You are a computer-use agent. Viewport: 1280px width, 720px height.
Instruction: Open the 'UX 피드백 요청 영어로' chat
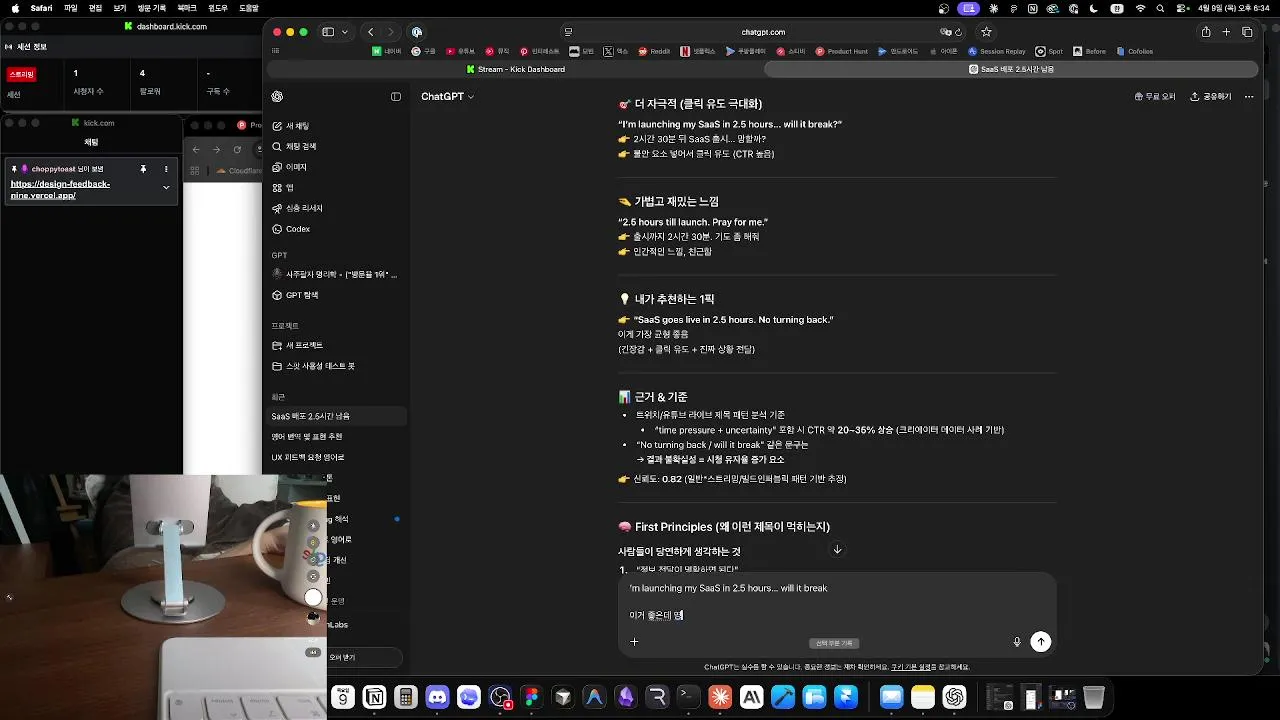pos(336,458)
